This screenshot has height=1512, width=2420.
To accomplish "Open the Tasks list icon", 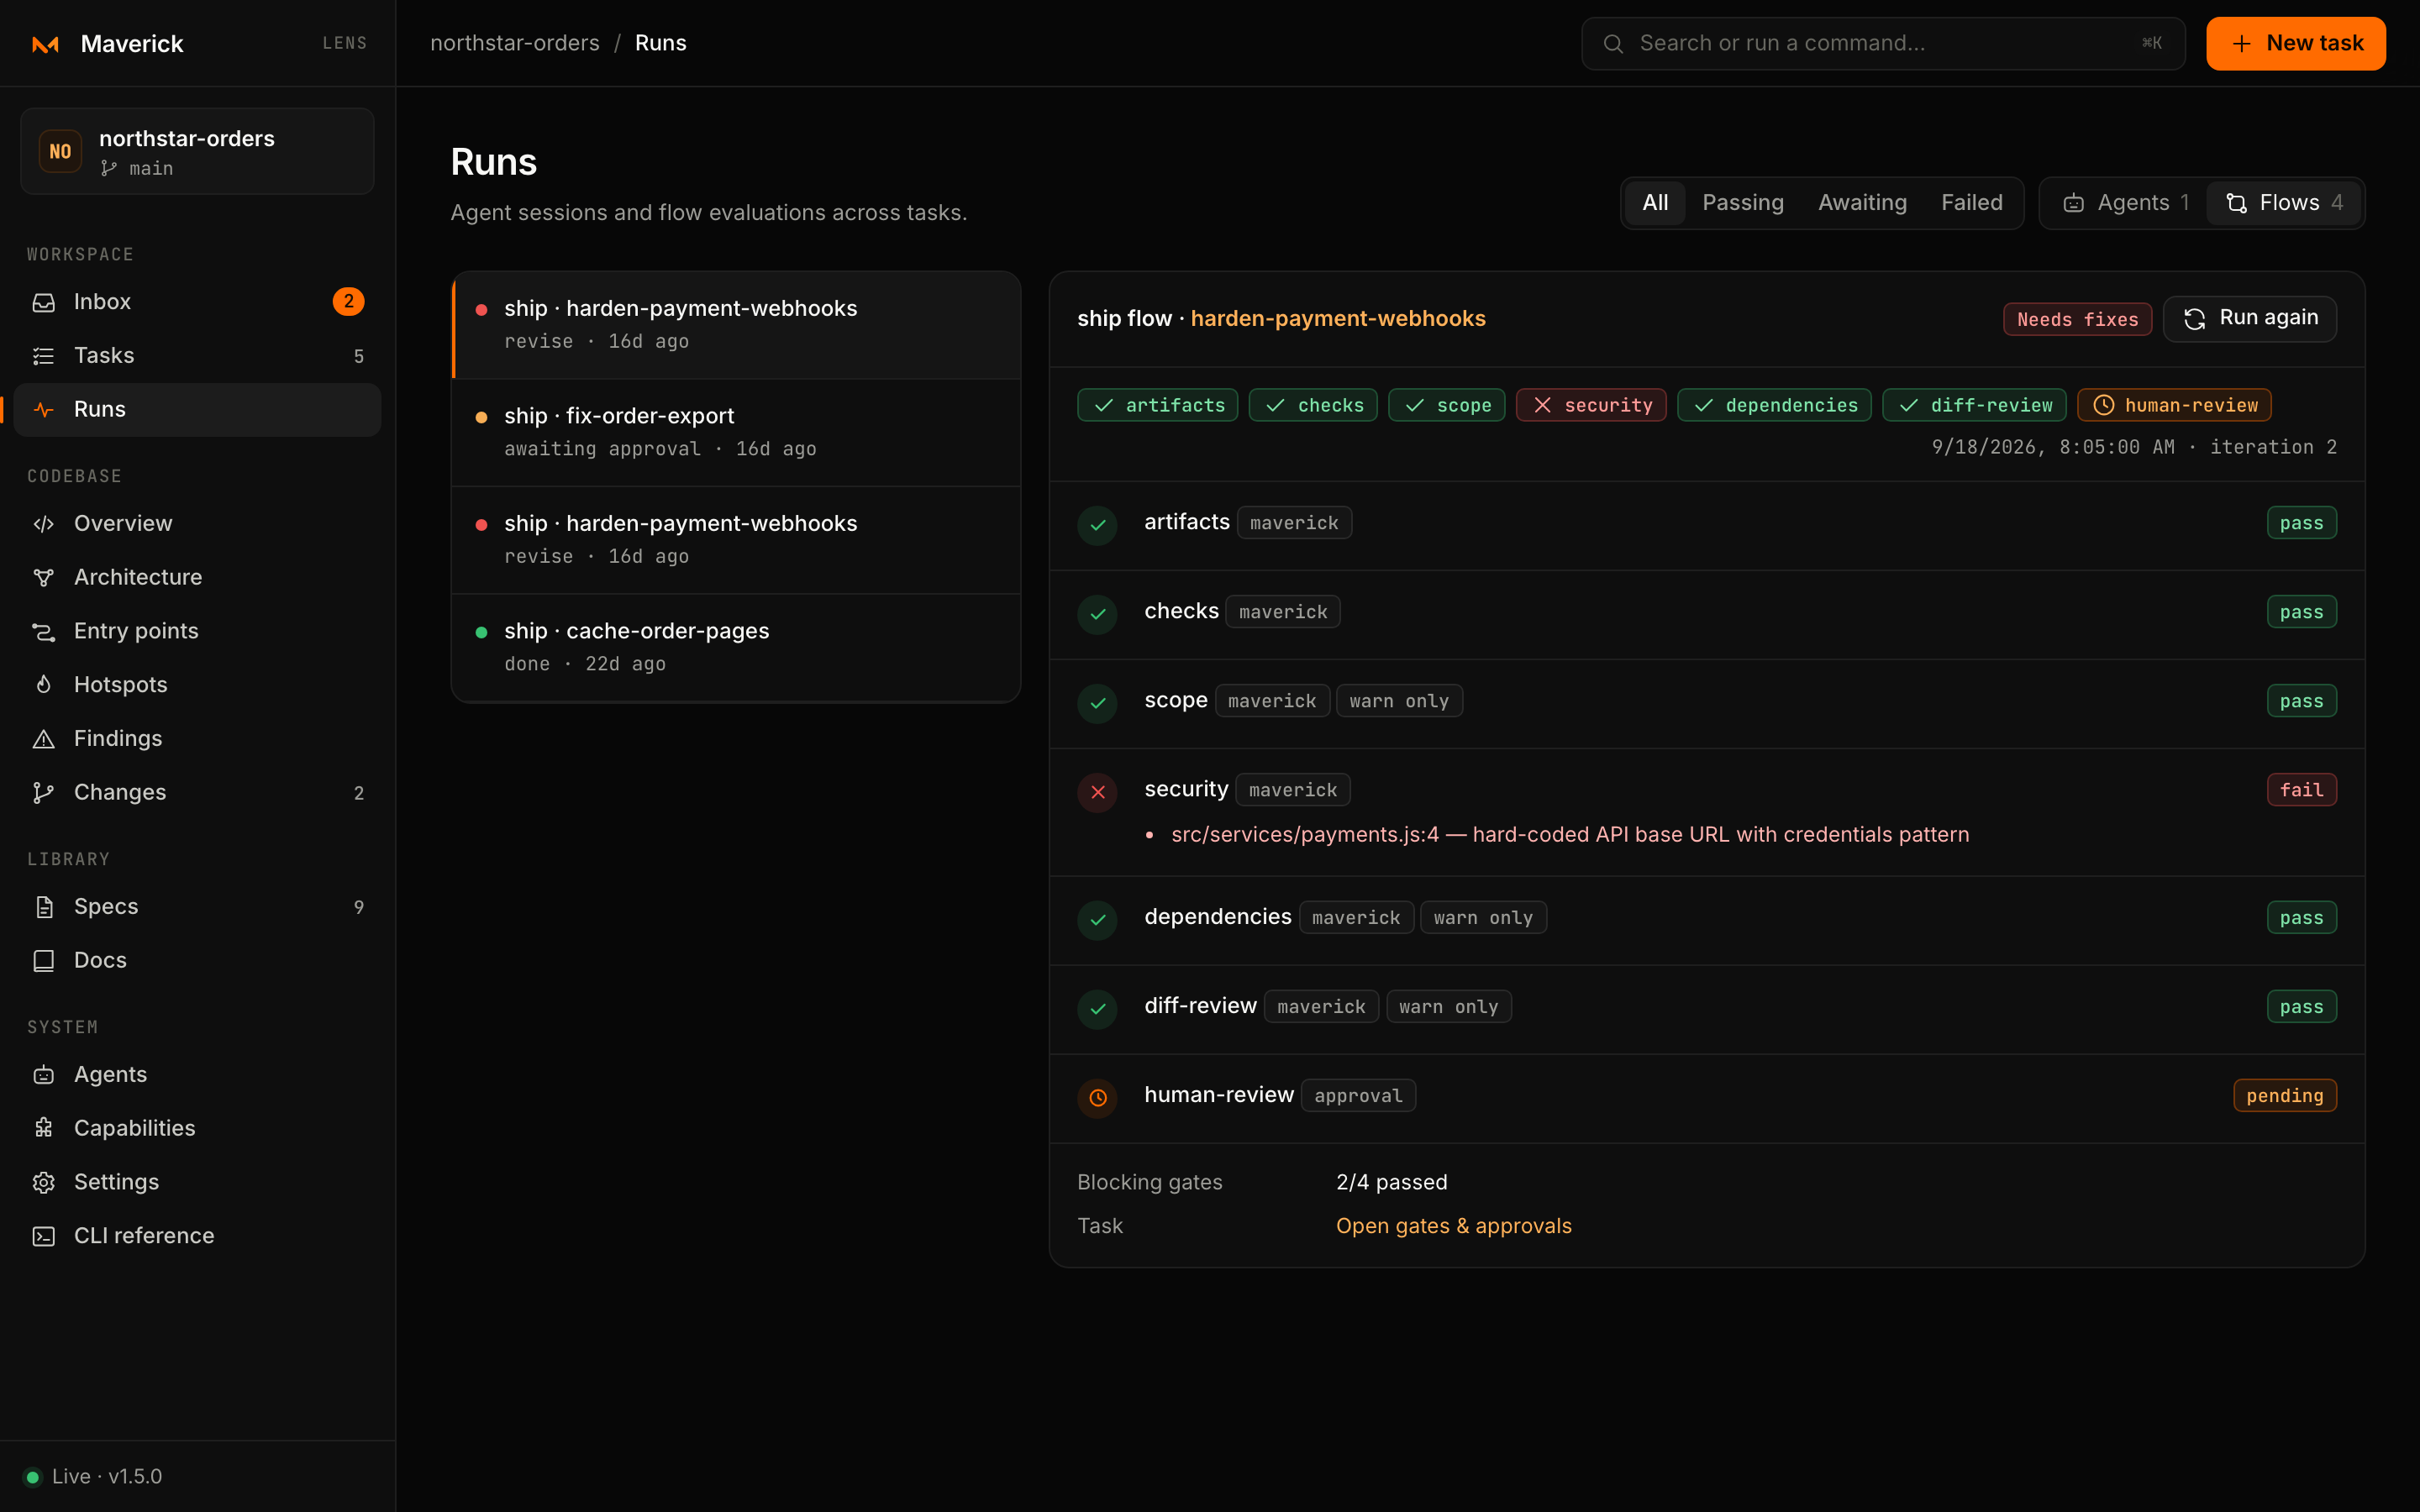I will tap(43, 355).
